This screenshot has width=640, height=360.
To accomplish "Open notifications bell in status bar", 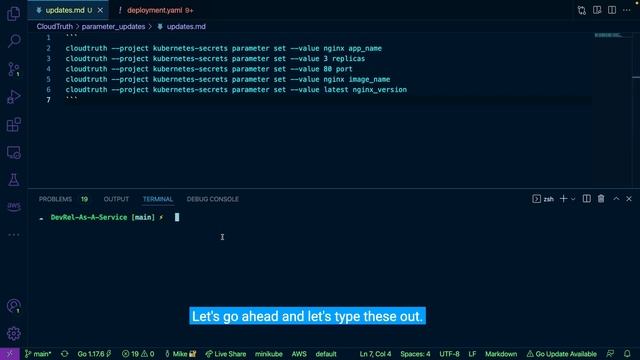I will [x=627, y=354].
